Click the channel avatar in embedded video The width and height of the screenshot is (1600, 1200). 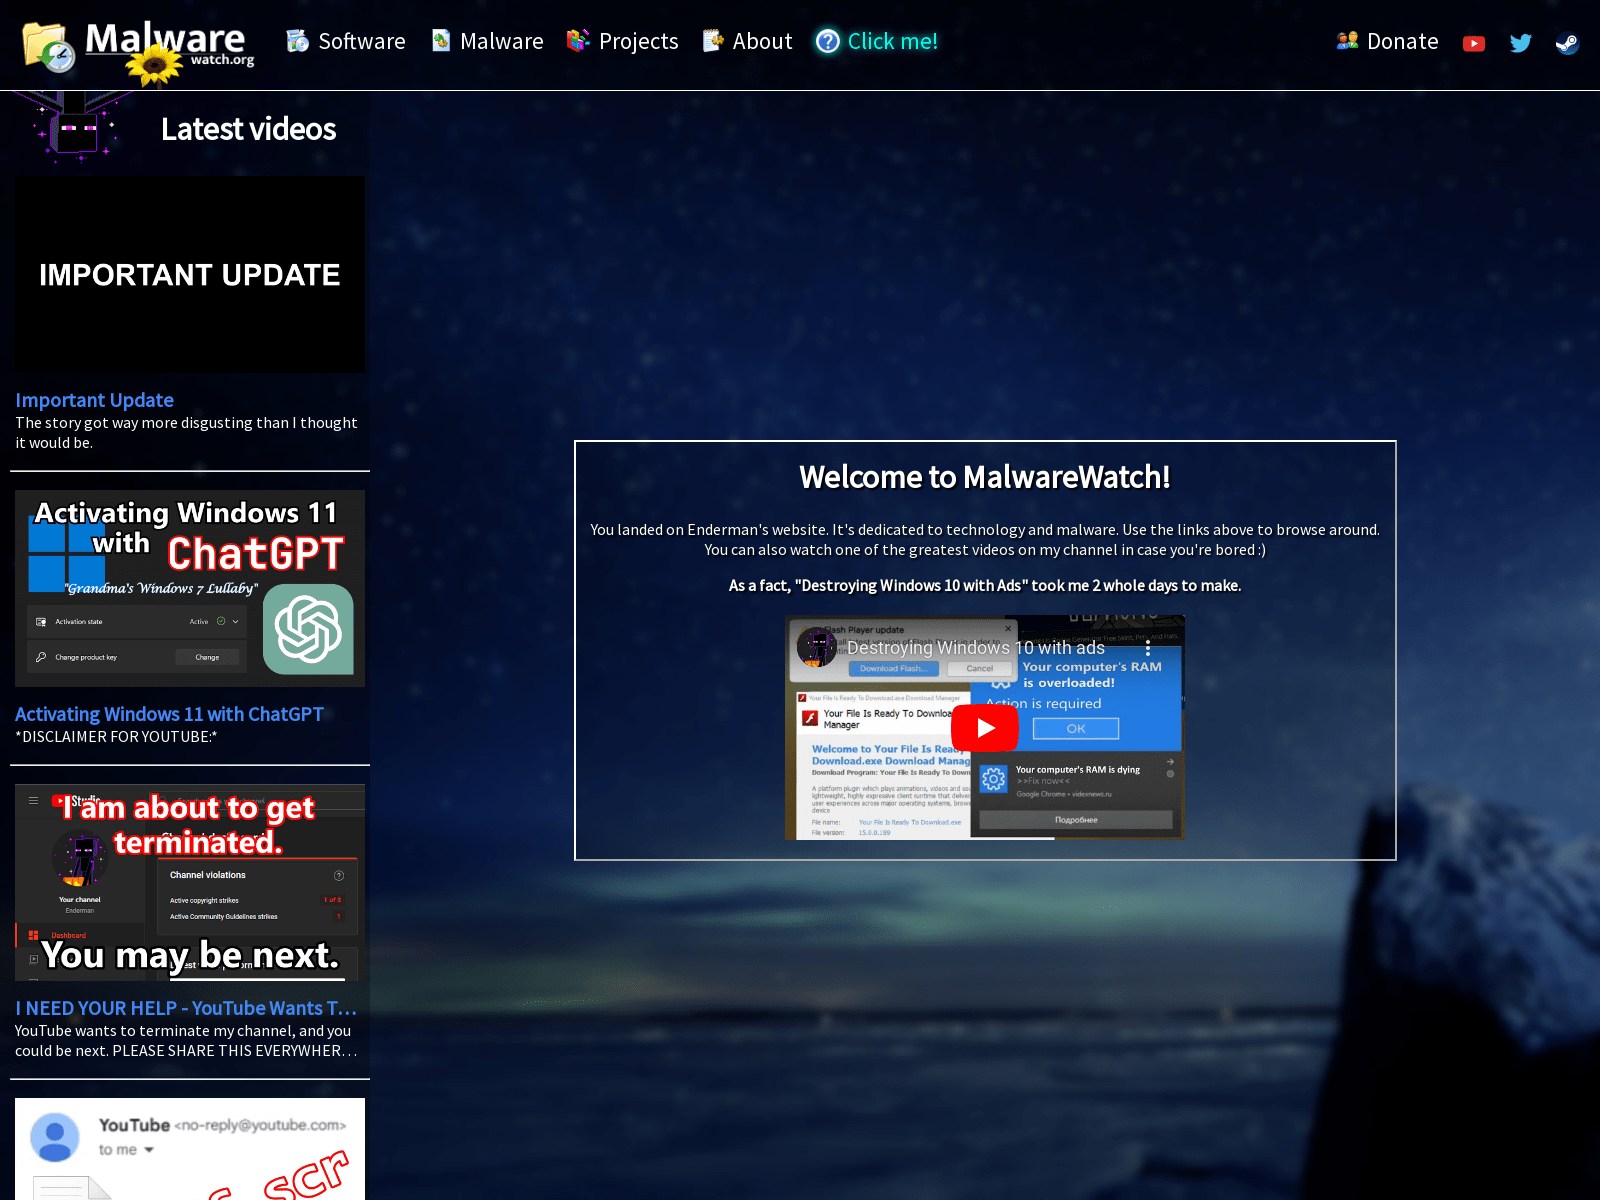click(x=817, y=647)
